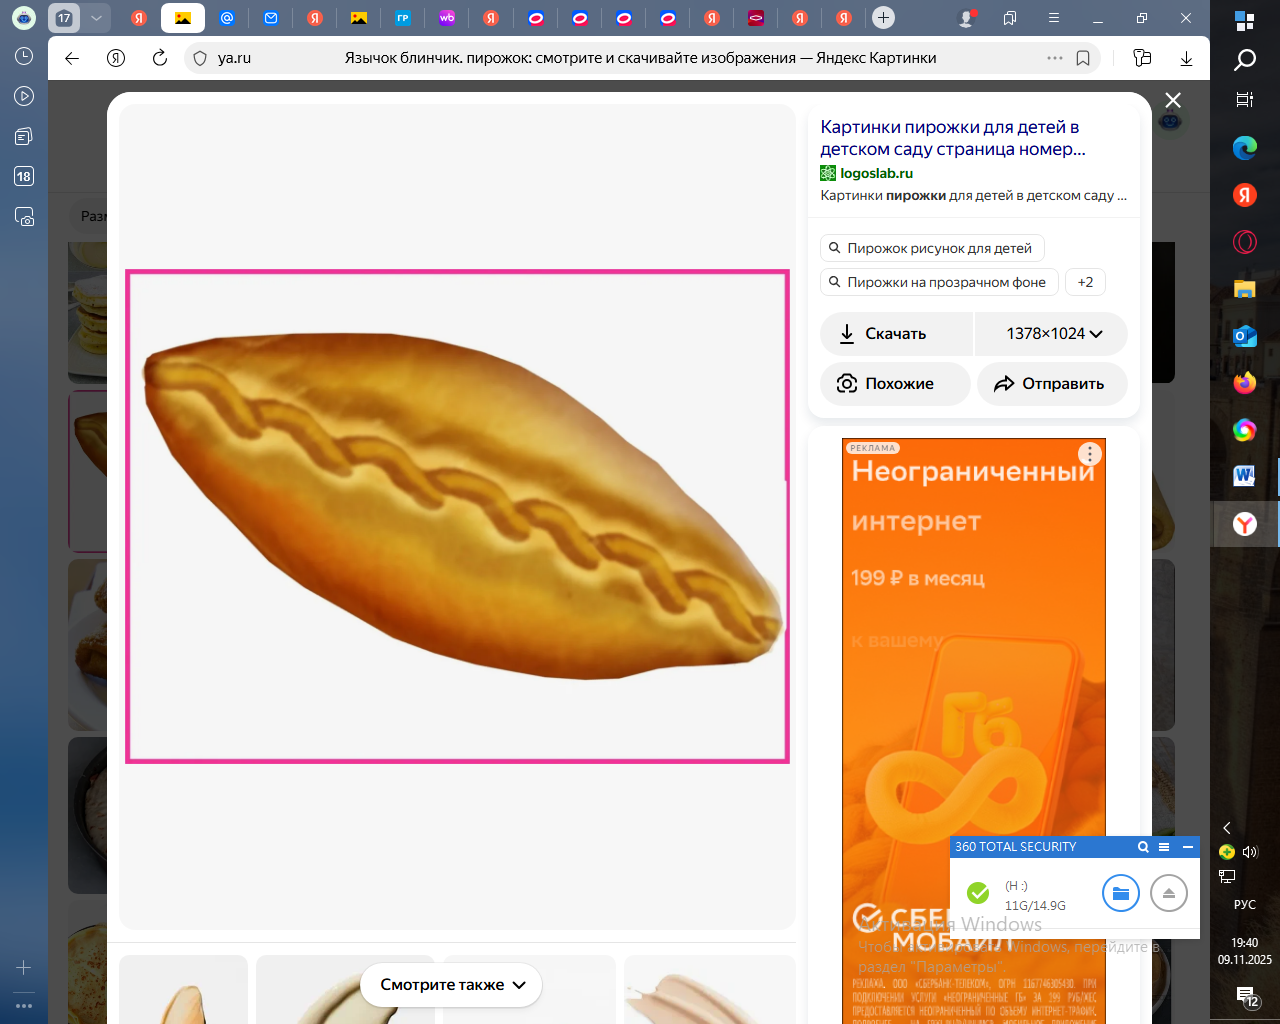Expand the 1378×1024 image size dropdown
Viewport: 1280px width, 1024px height.
[x=1053, y=334]
